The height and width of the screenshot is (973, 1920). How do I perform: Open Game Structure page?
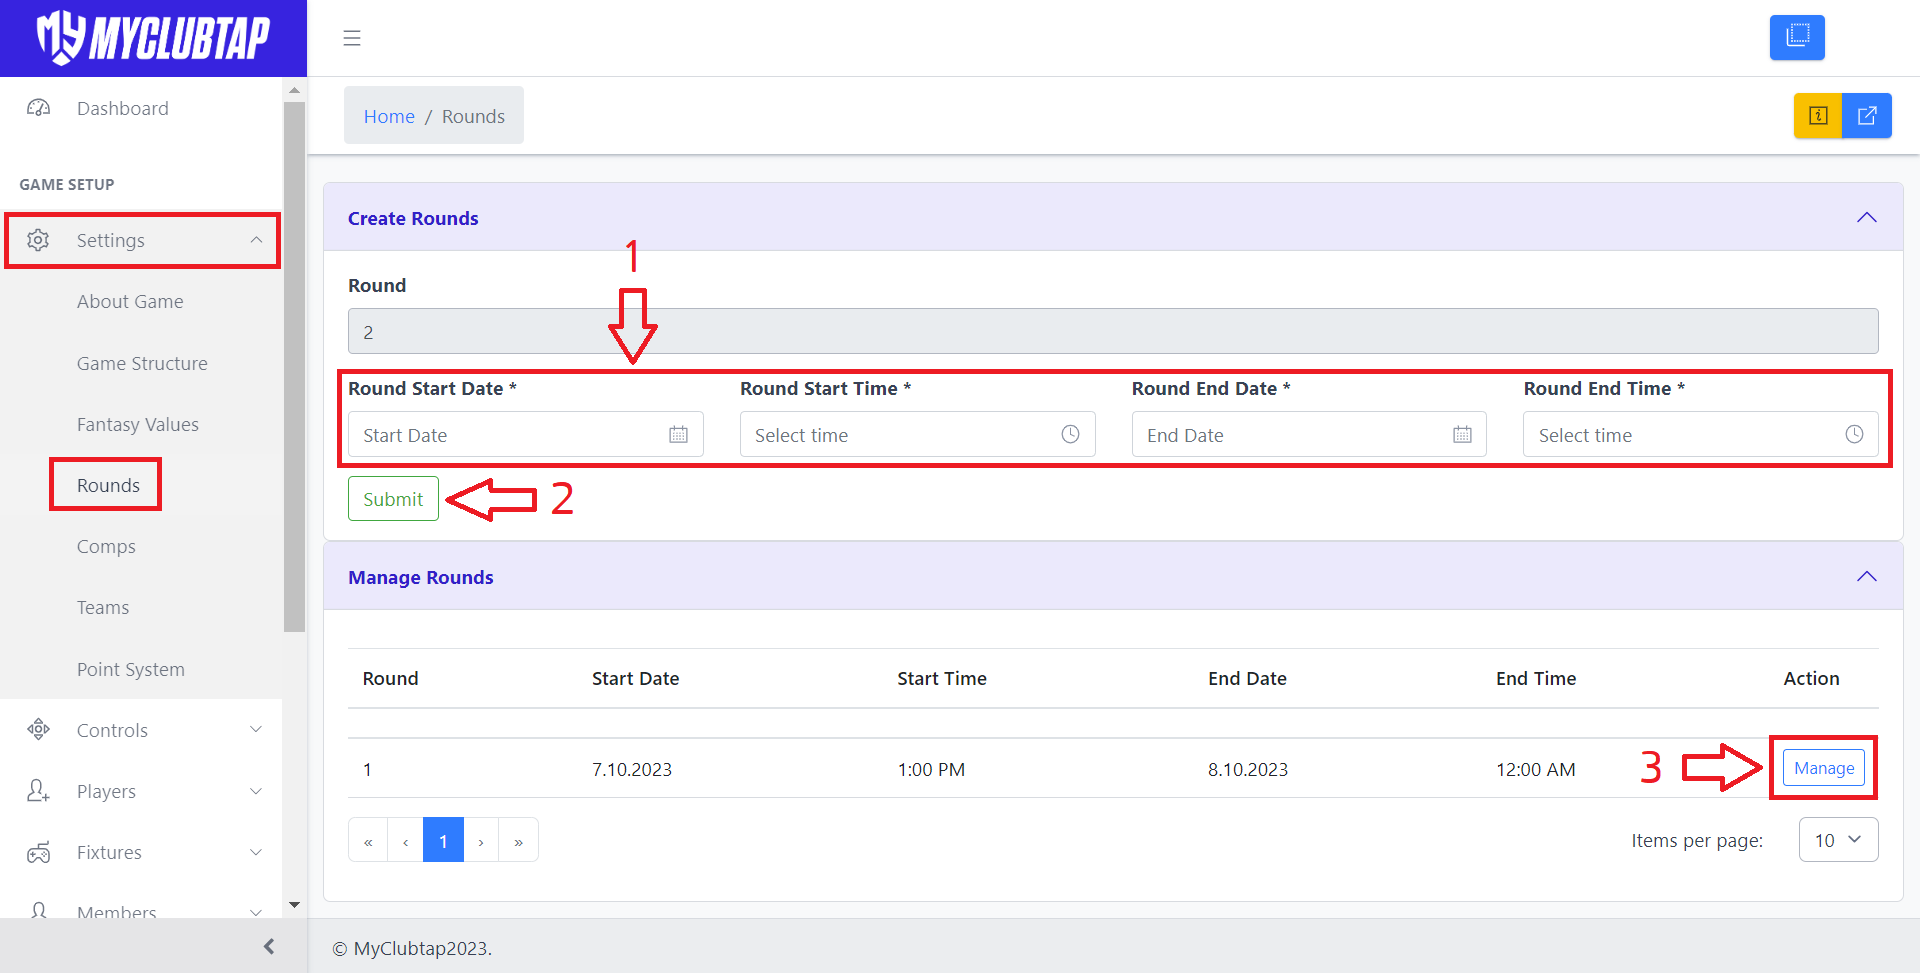[x=142, y=363]
